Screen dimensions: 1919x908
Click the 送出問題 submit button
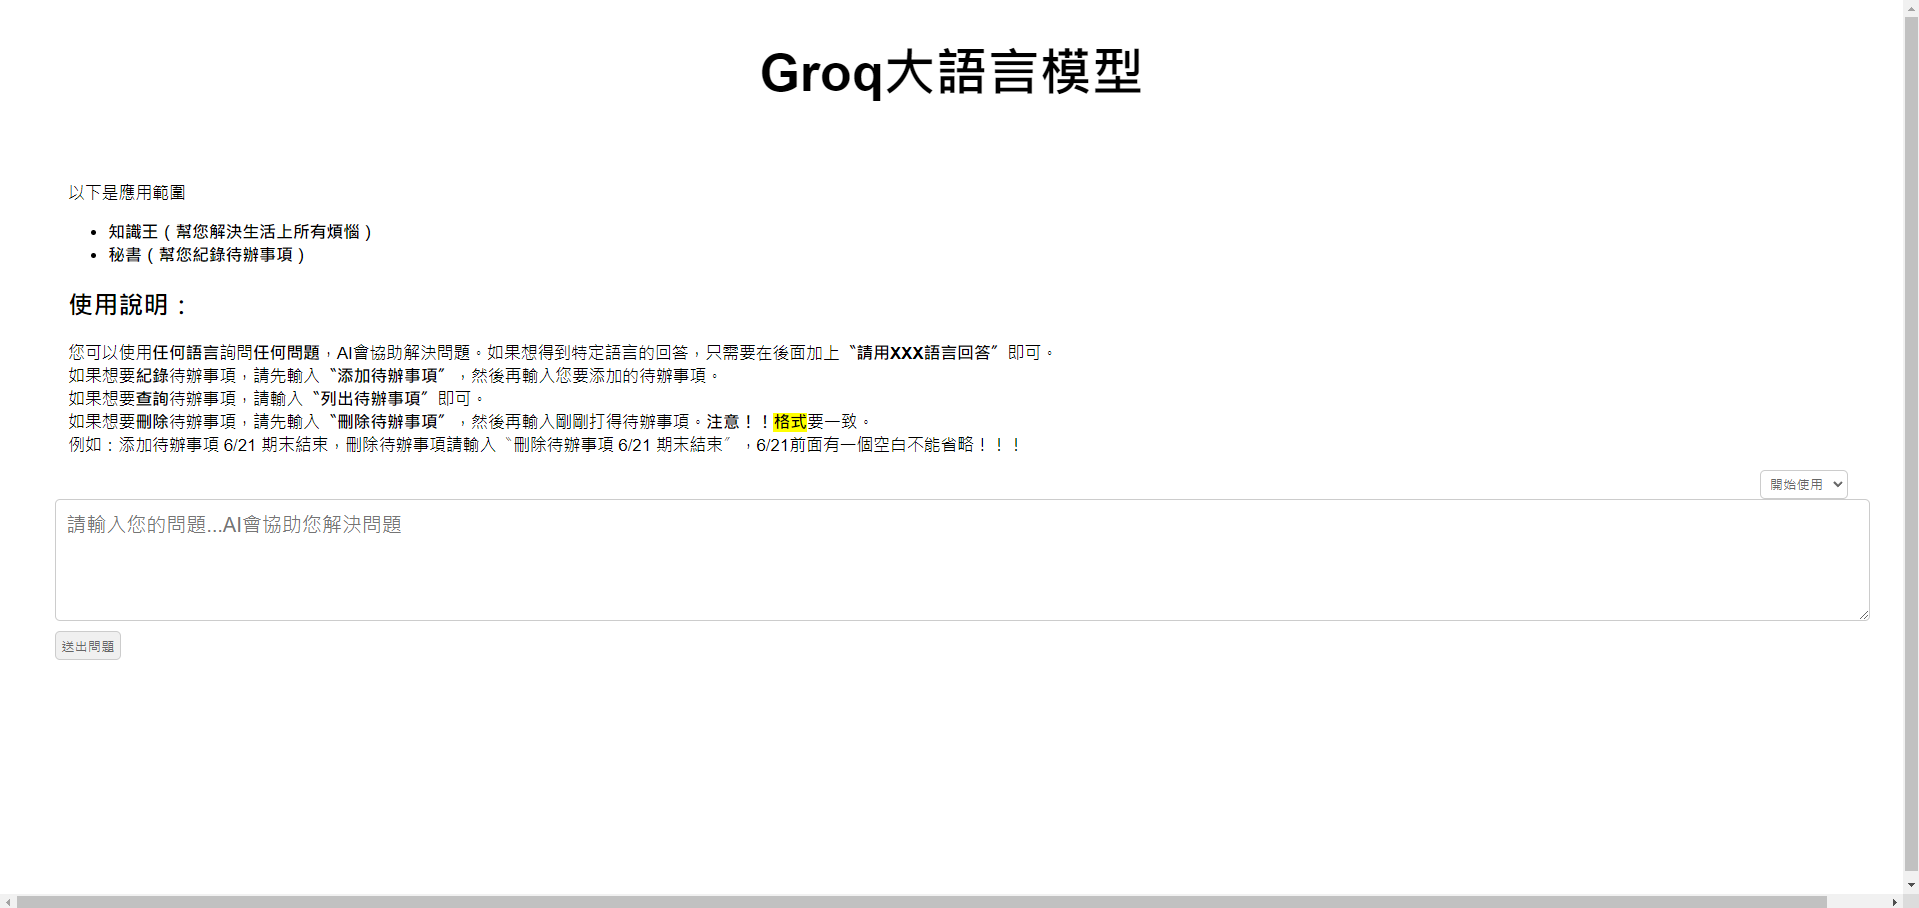pyautogui.click(x=88, y=646)
